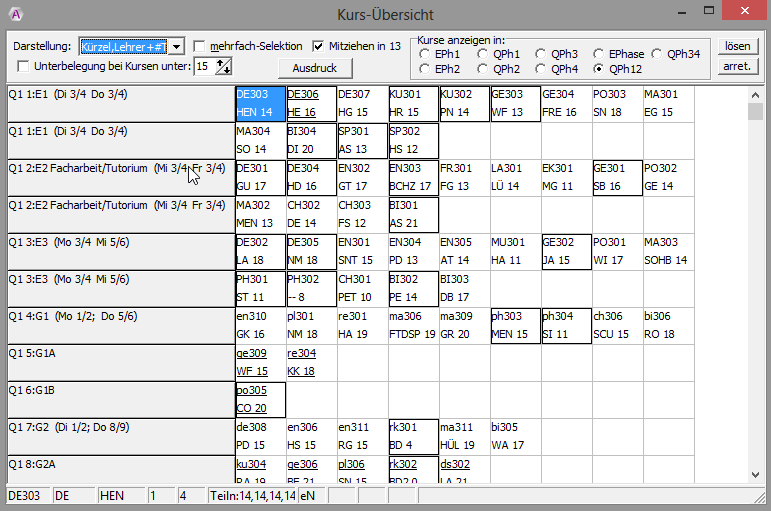
Task: Uncheck Mitziehen in 13 checkbox
Action: click(x=318, y=46)
